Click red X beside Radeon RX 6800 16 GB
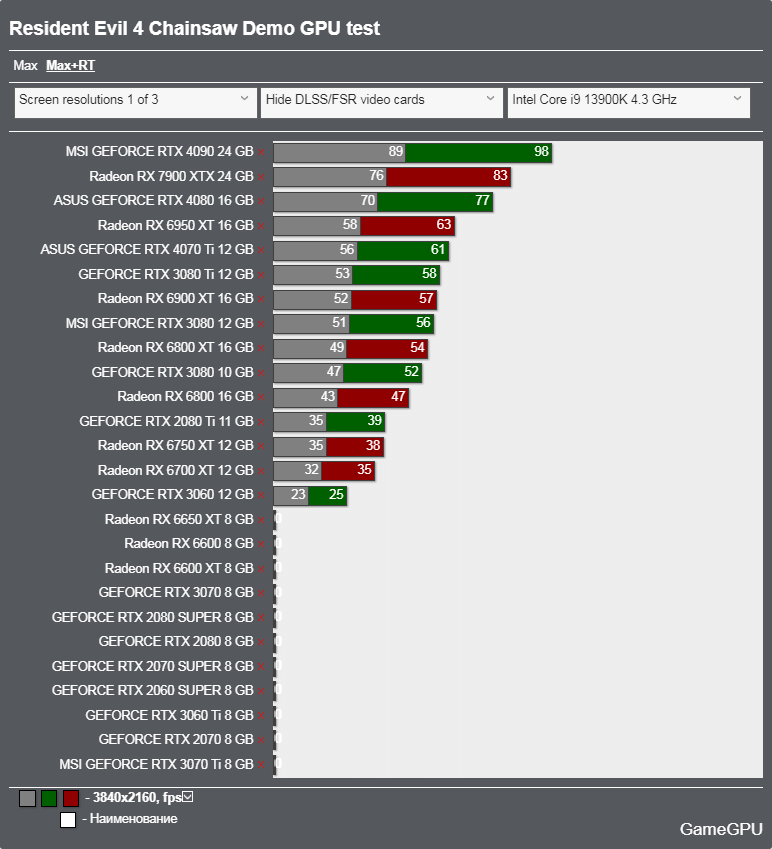 click(x=261, y=397)
